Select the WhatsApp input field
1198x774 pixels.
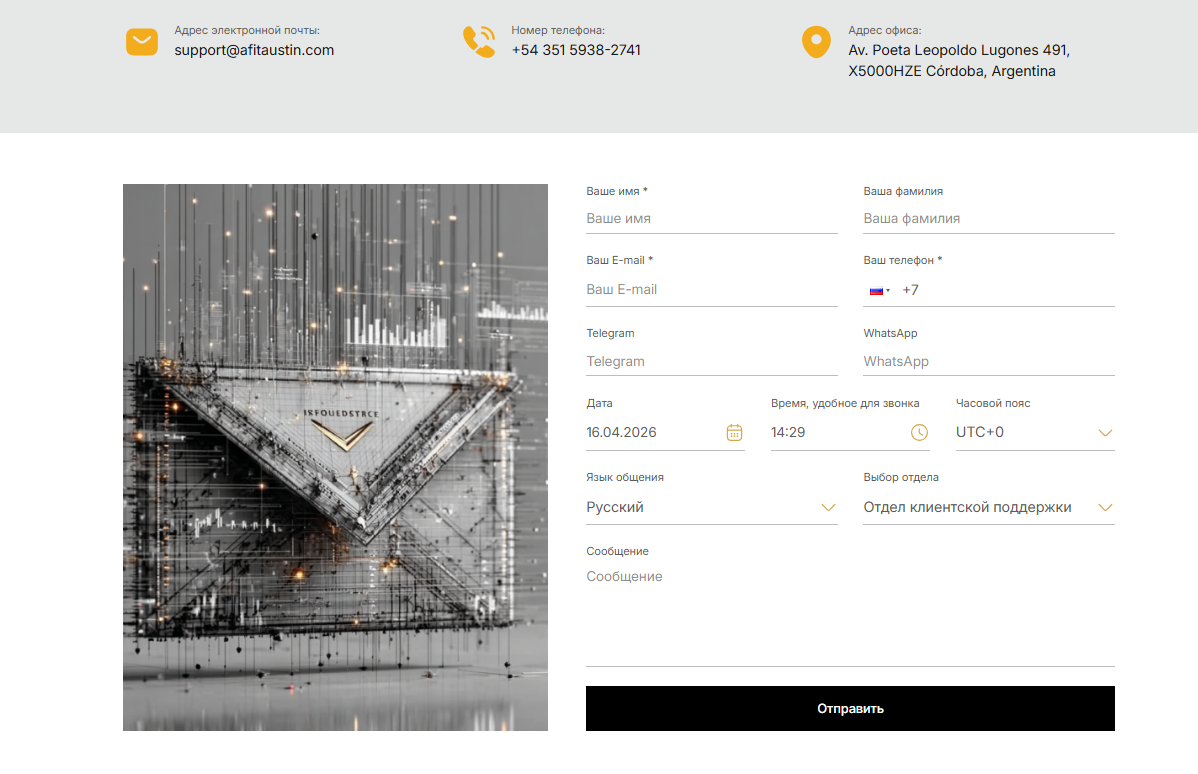[x=988, y=361]
